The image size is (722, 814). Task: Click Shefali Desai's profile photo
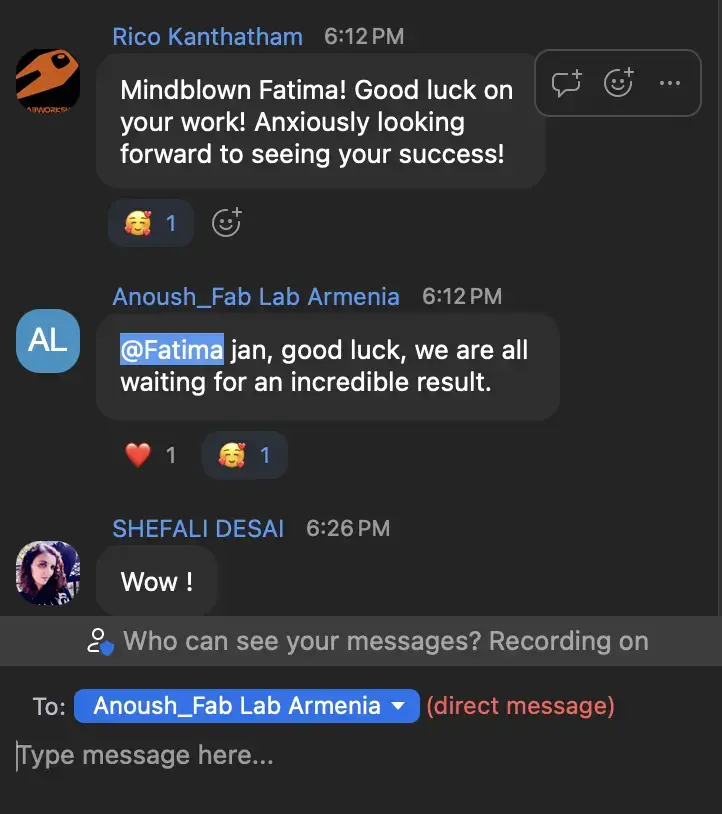coord(48,573)
